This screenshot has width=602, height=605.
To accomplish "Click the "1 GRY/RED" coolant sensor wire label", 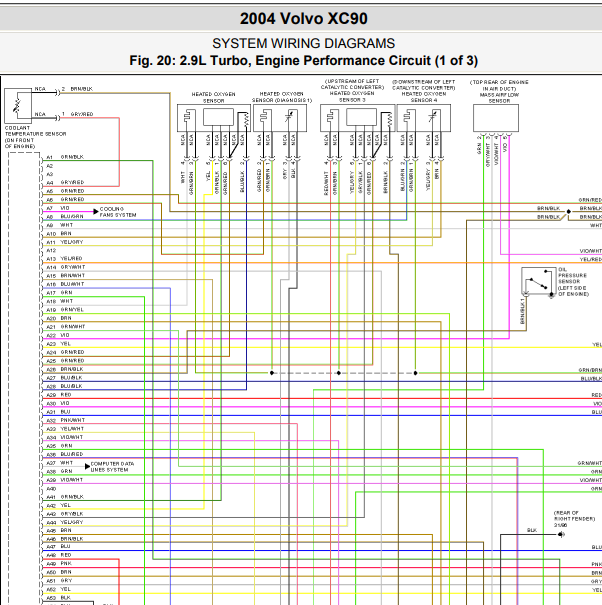I will click(78, 114).
